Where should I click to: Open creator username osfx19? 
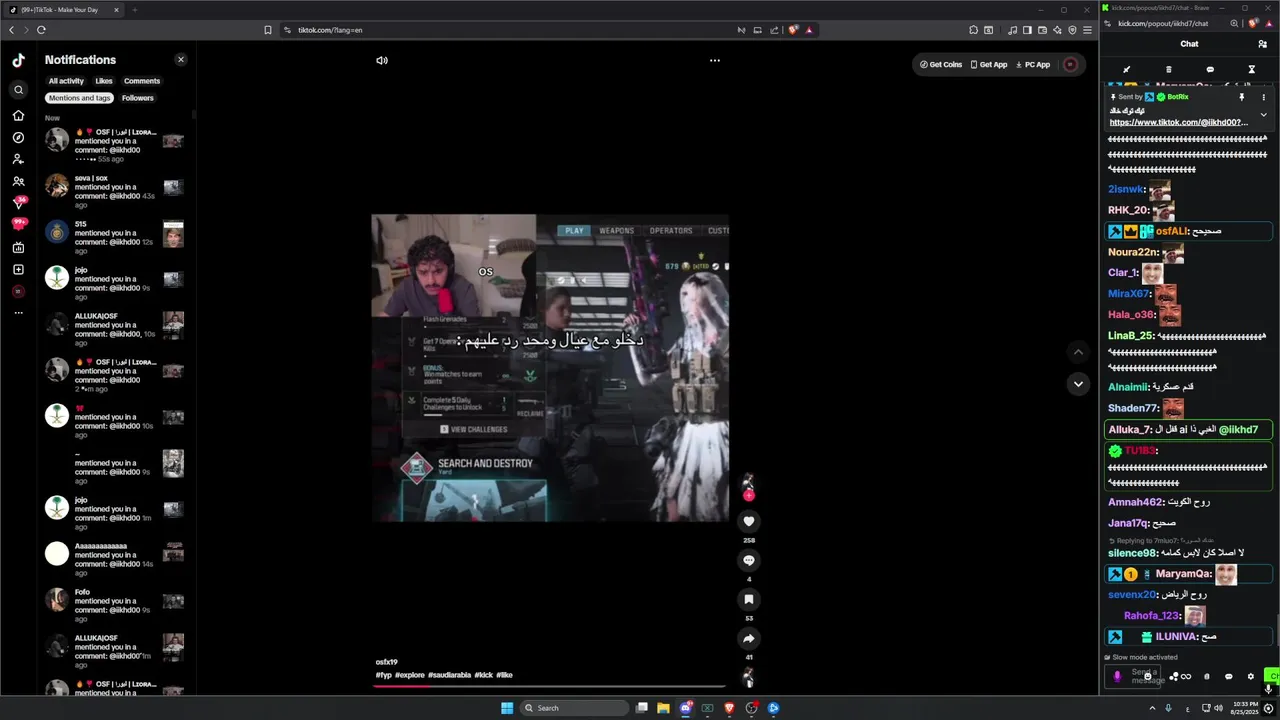click(387, 662)
